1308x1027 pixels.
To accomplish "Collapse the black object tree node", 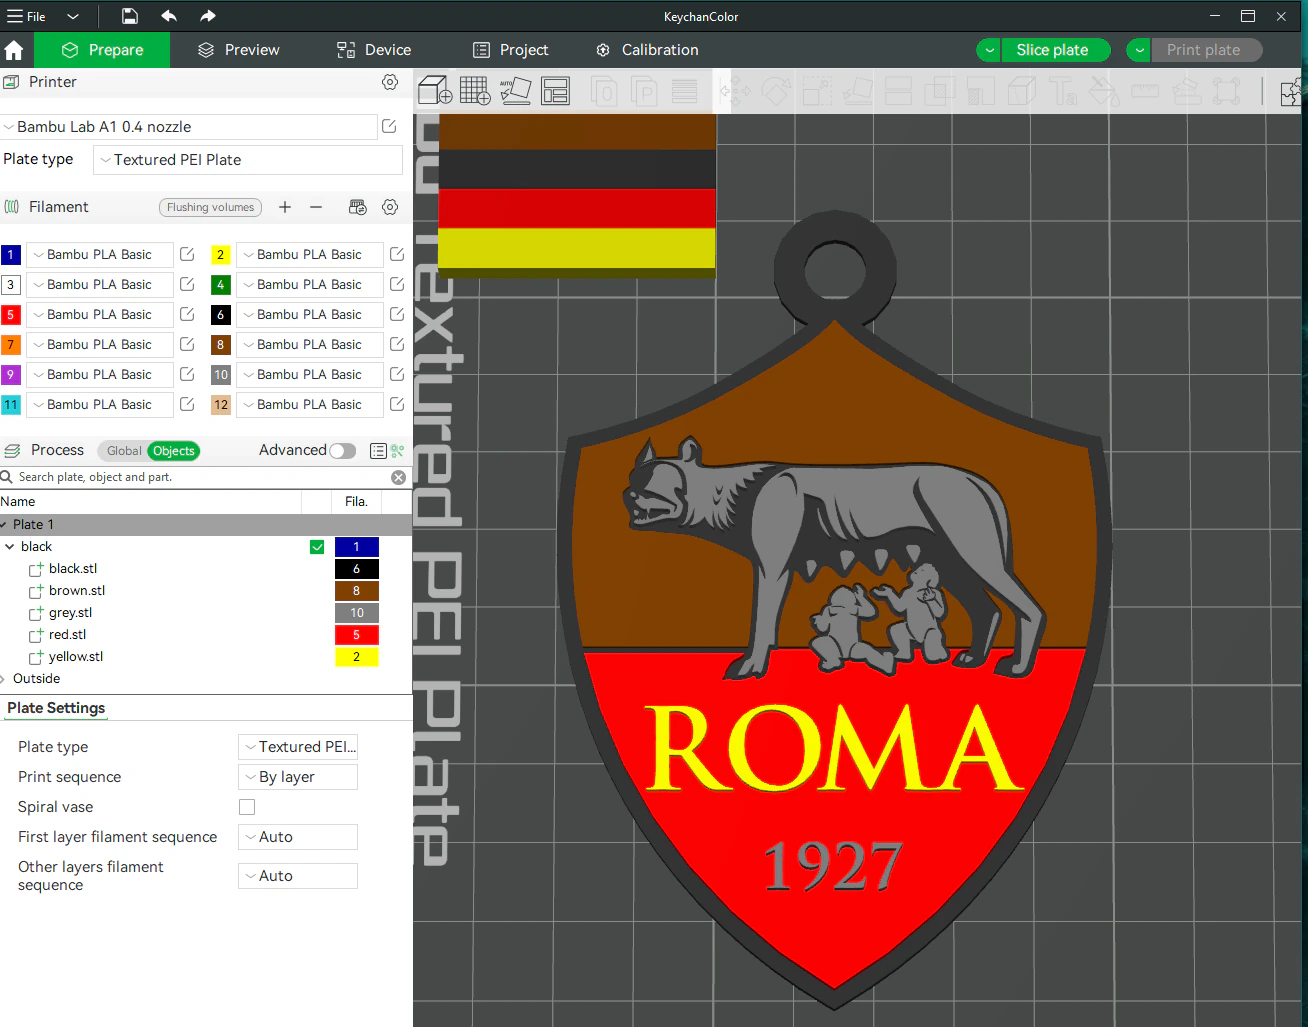I will click(10, 547).
